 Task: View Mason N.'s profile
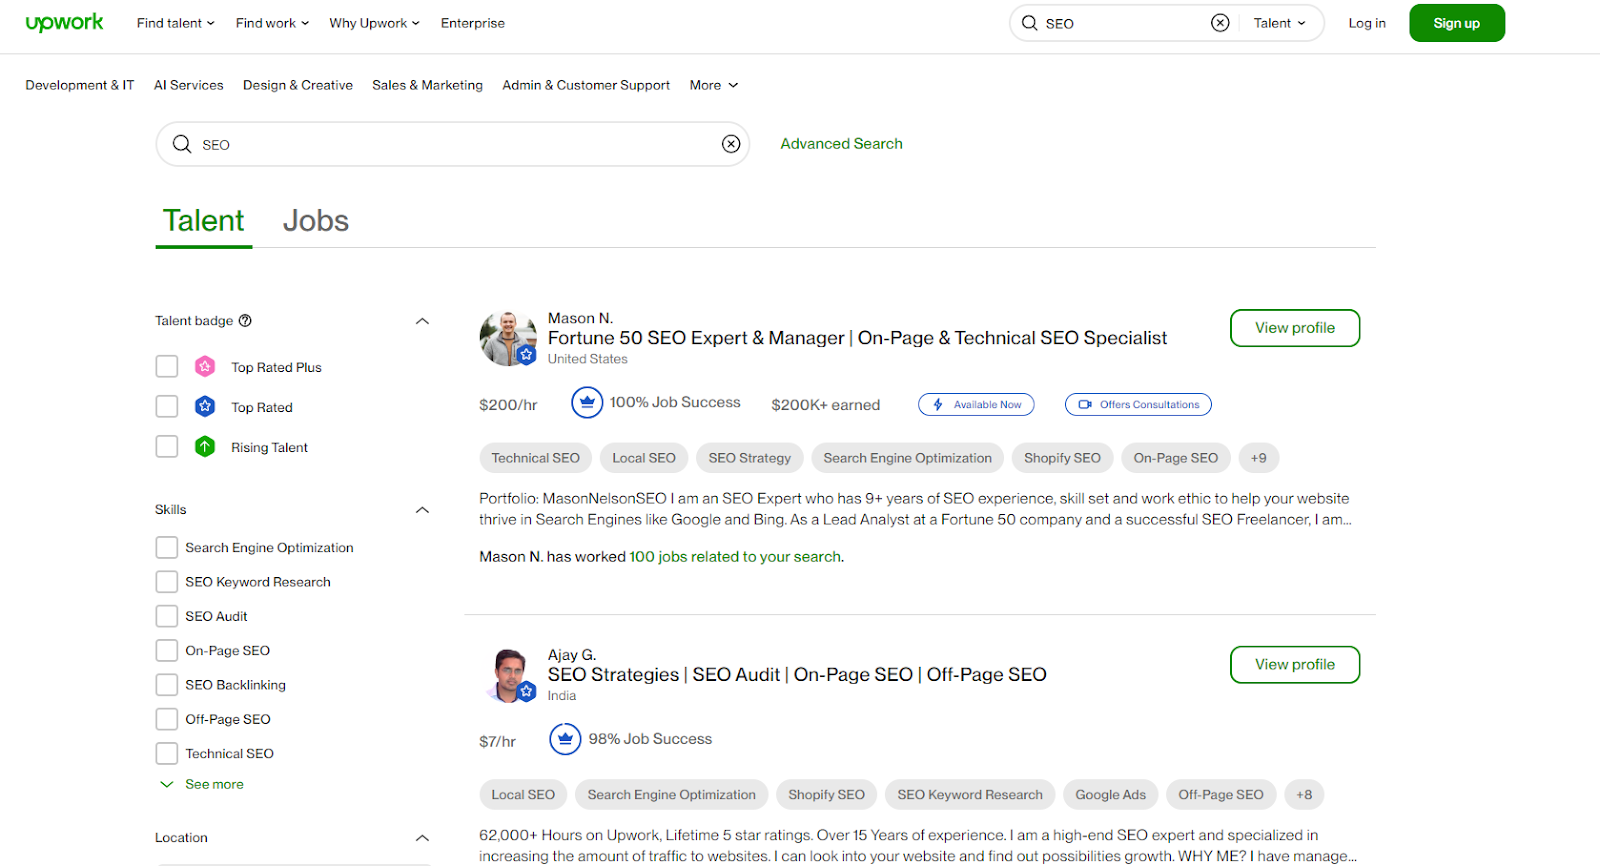(1295, 328)
